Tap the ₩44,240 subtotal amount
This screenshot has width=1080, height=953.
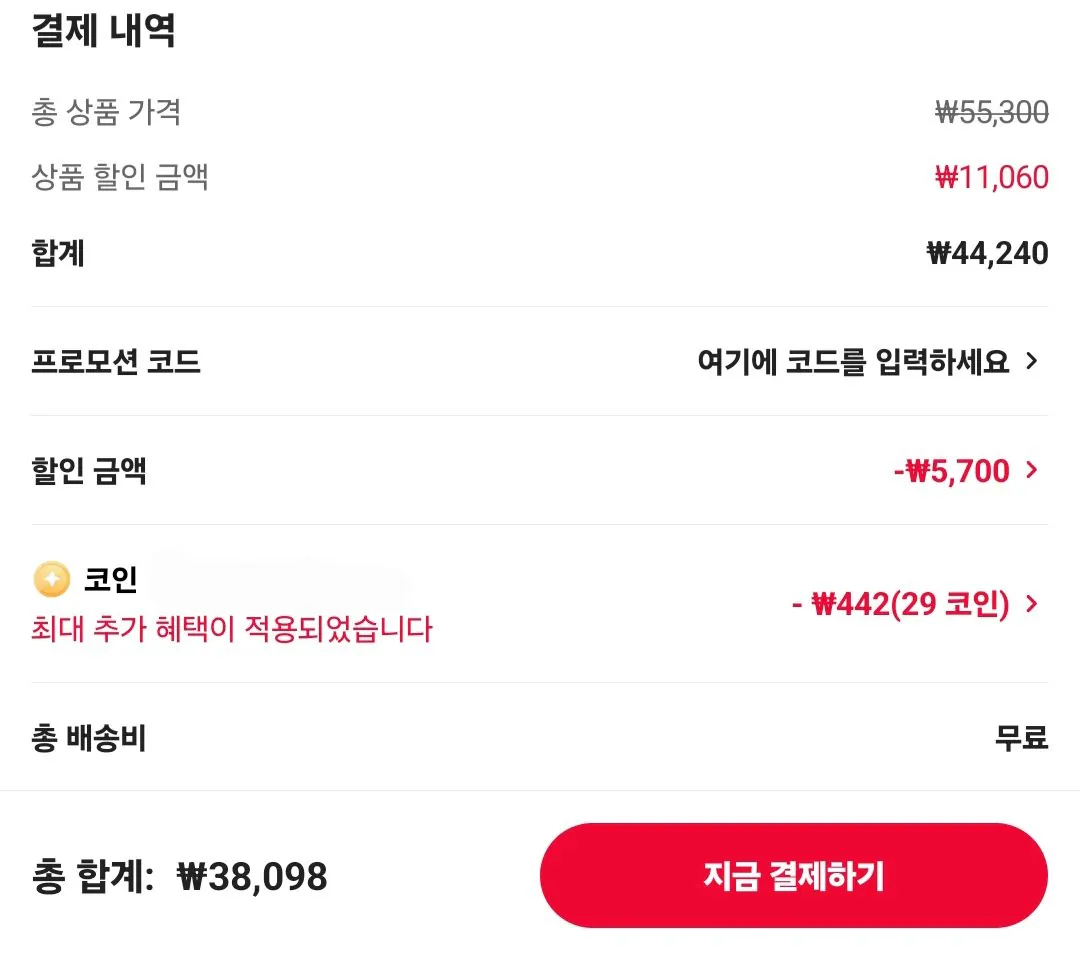pos(987,253)
